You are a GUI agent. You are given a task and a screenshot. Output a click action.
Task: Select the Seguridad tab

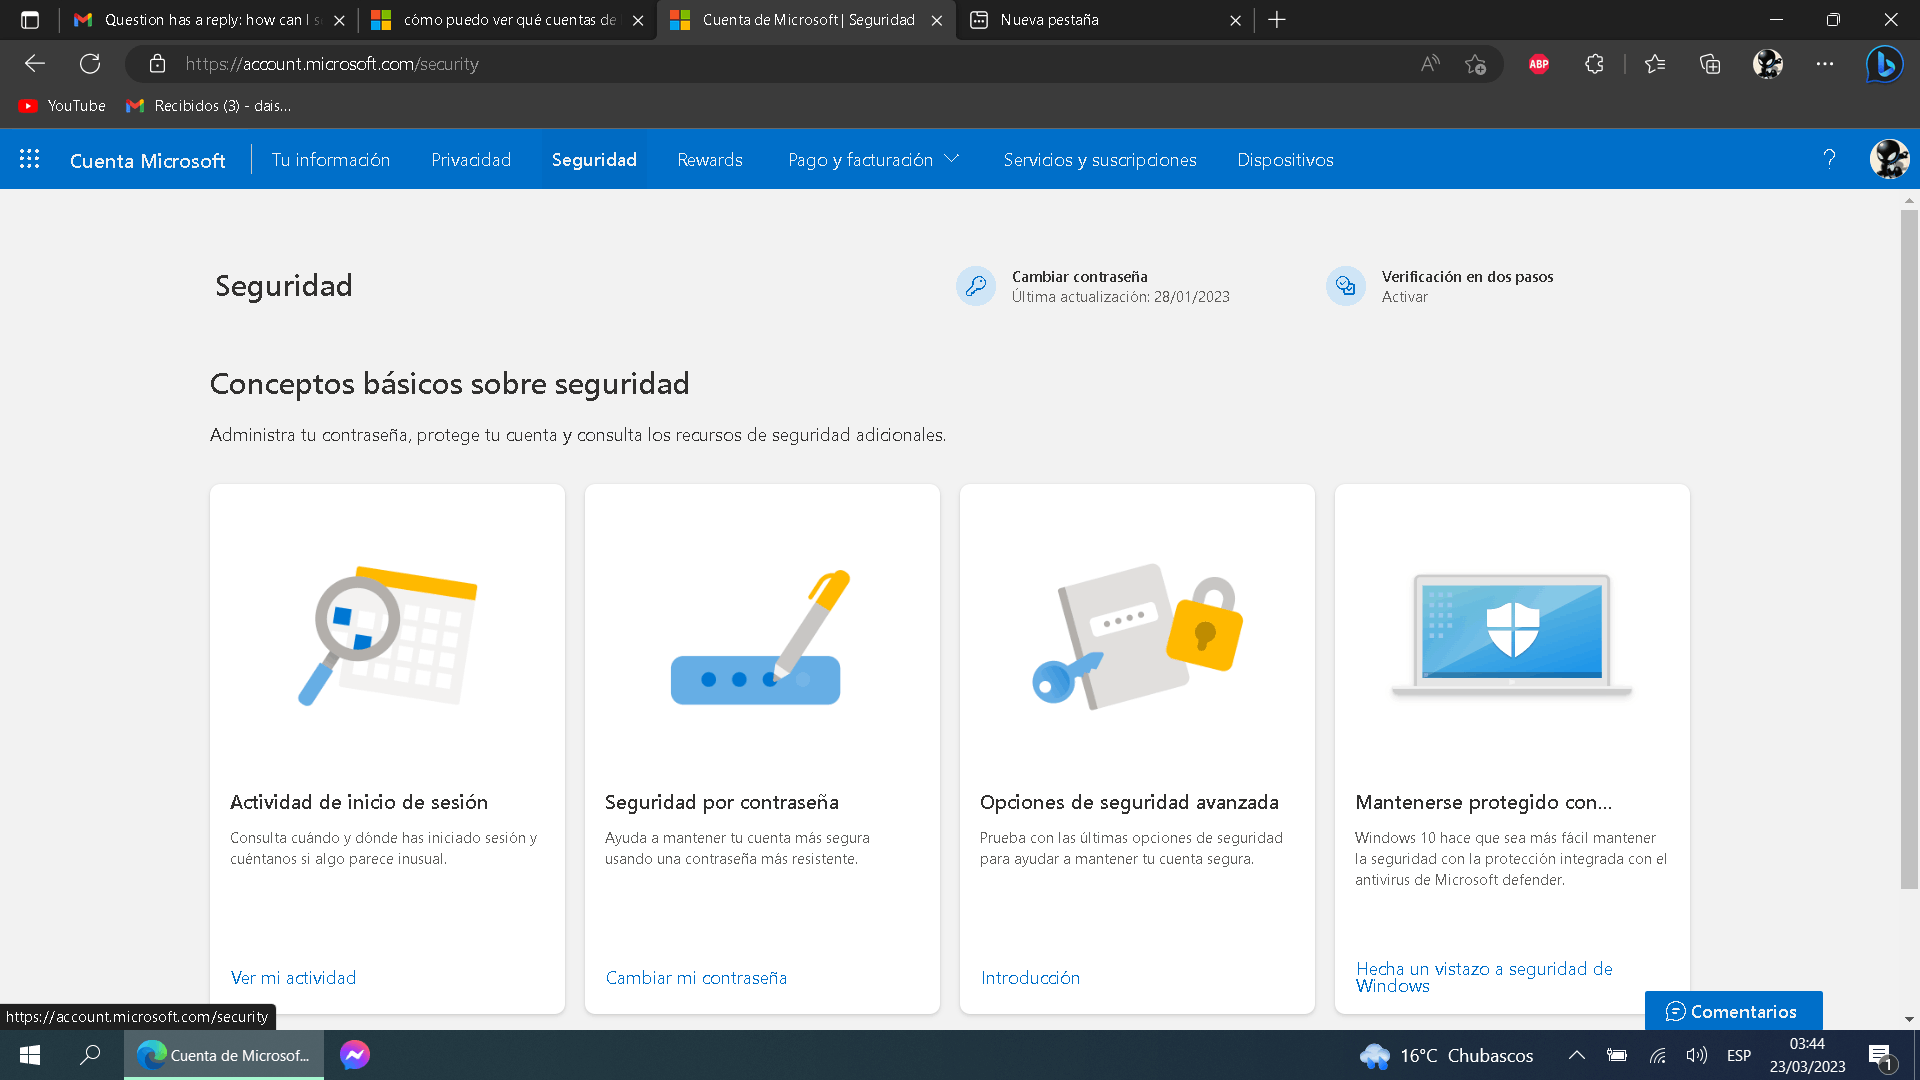point(594,160)
